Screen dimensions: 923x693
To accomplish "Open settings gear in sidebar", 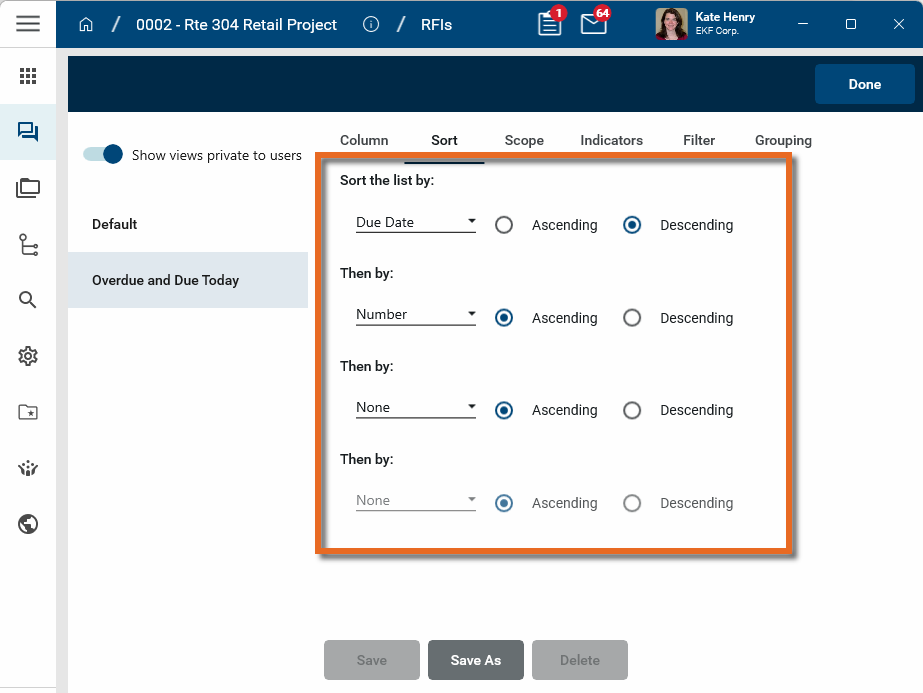I will (28, 356).
